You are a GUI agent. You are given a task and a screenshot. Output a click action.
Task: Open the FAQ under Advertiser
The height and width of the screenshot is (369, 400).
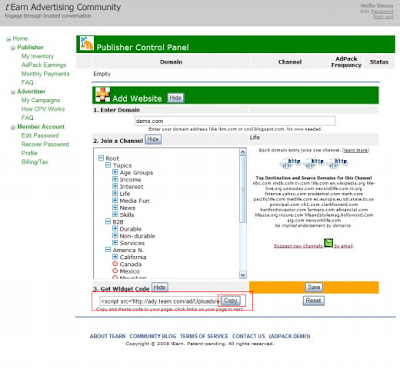point(27,118)
